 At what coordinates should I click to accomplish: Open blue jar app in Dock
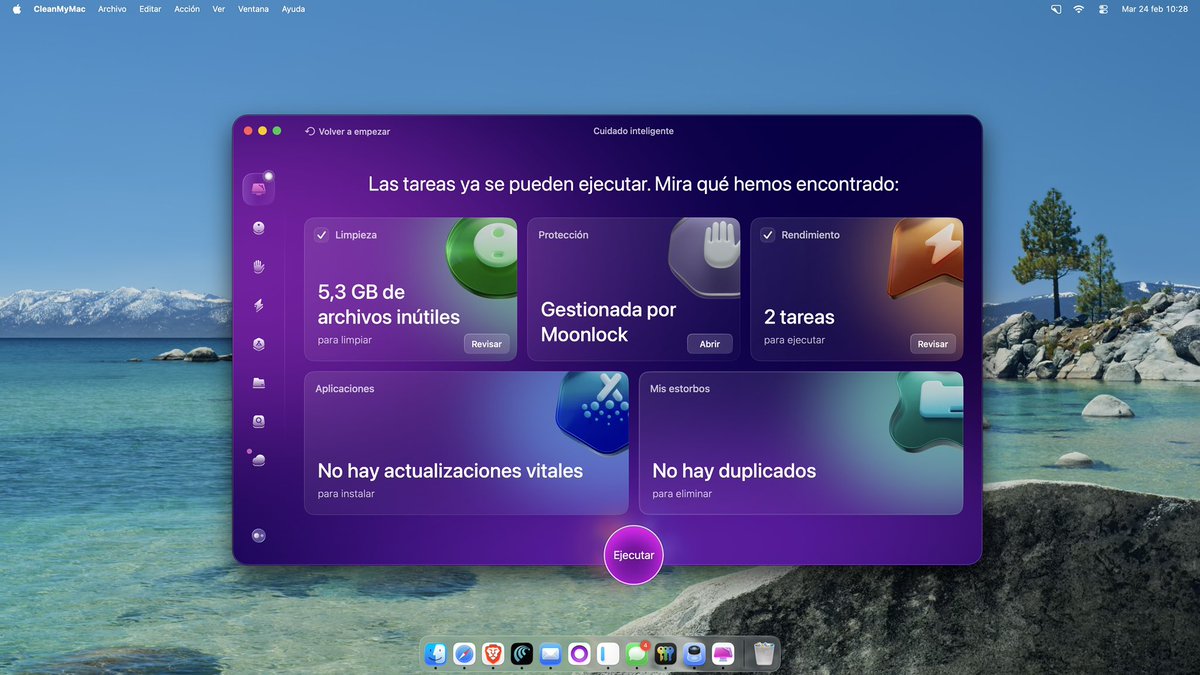694,654
